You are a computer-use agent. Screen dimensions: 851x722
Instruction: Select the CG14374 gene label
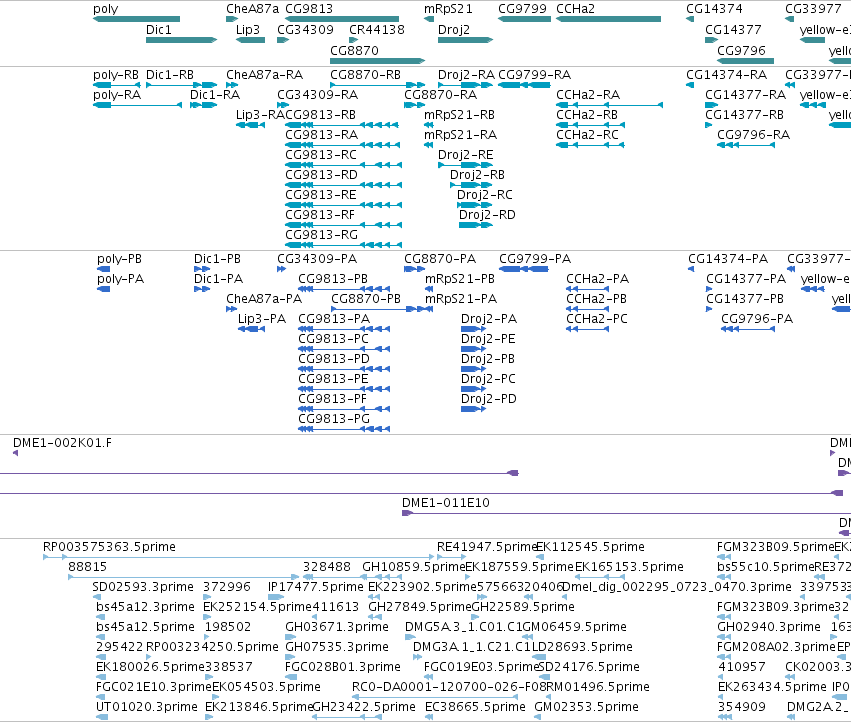tap(714, 9)
